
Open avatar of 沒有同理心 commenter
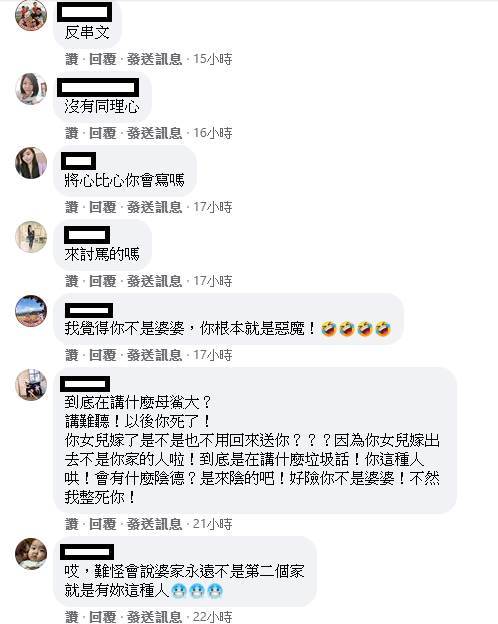click(x=31, y=89)
